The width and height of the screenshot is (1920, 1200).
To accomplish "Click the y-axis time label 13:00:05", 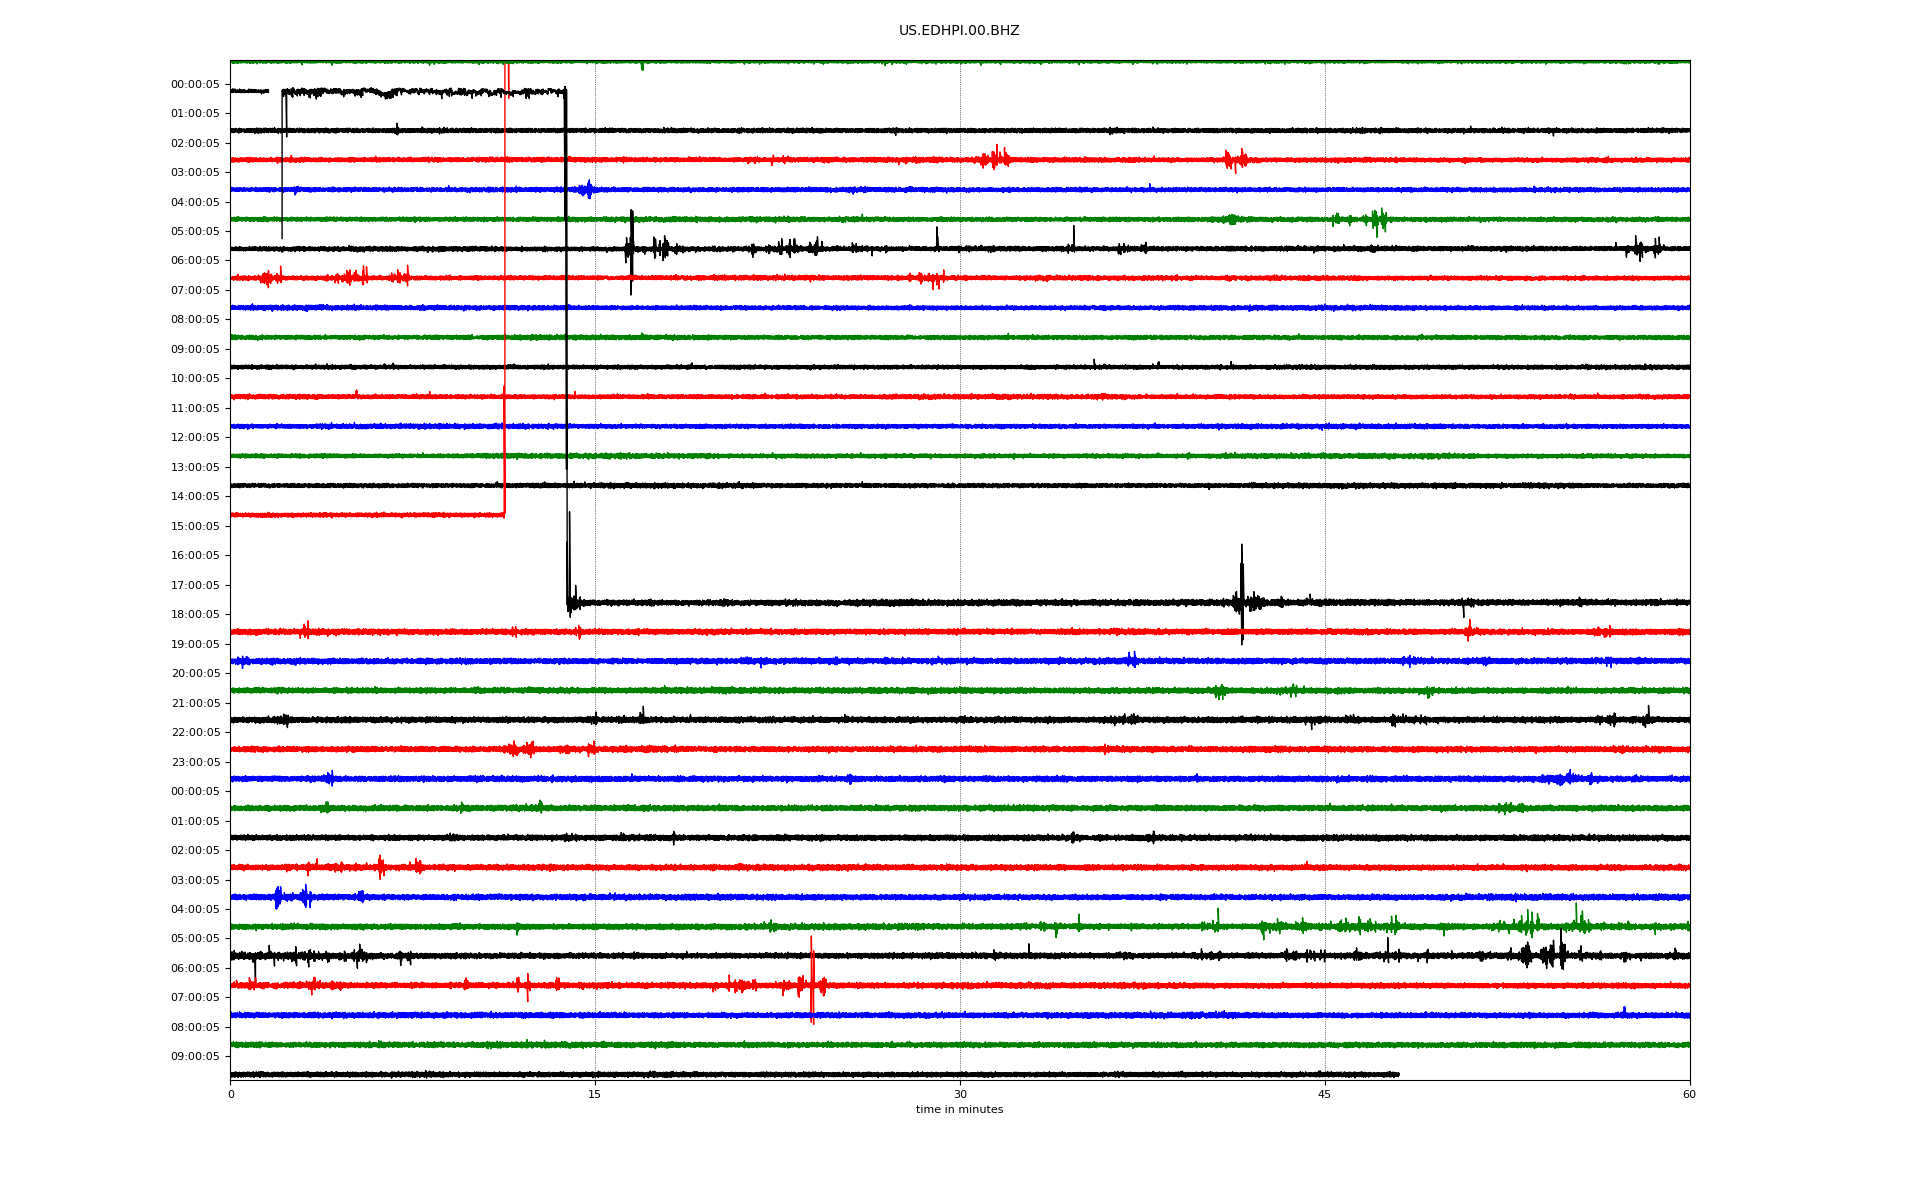I will [195, 467].
